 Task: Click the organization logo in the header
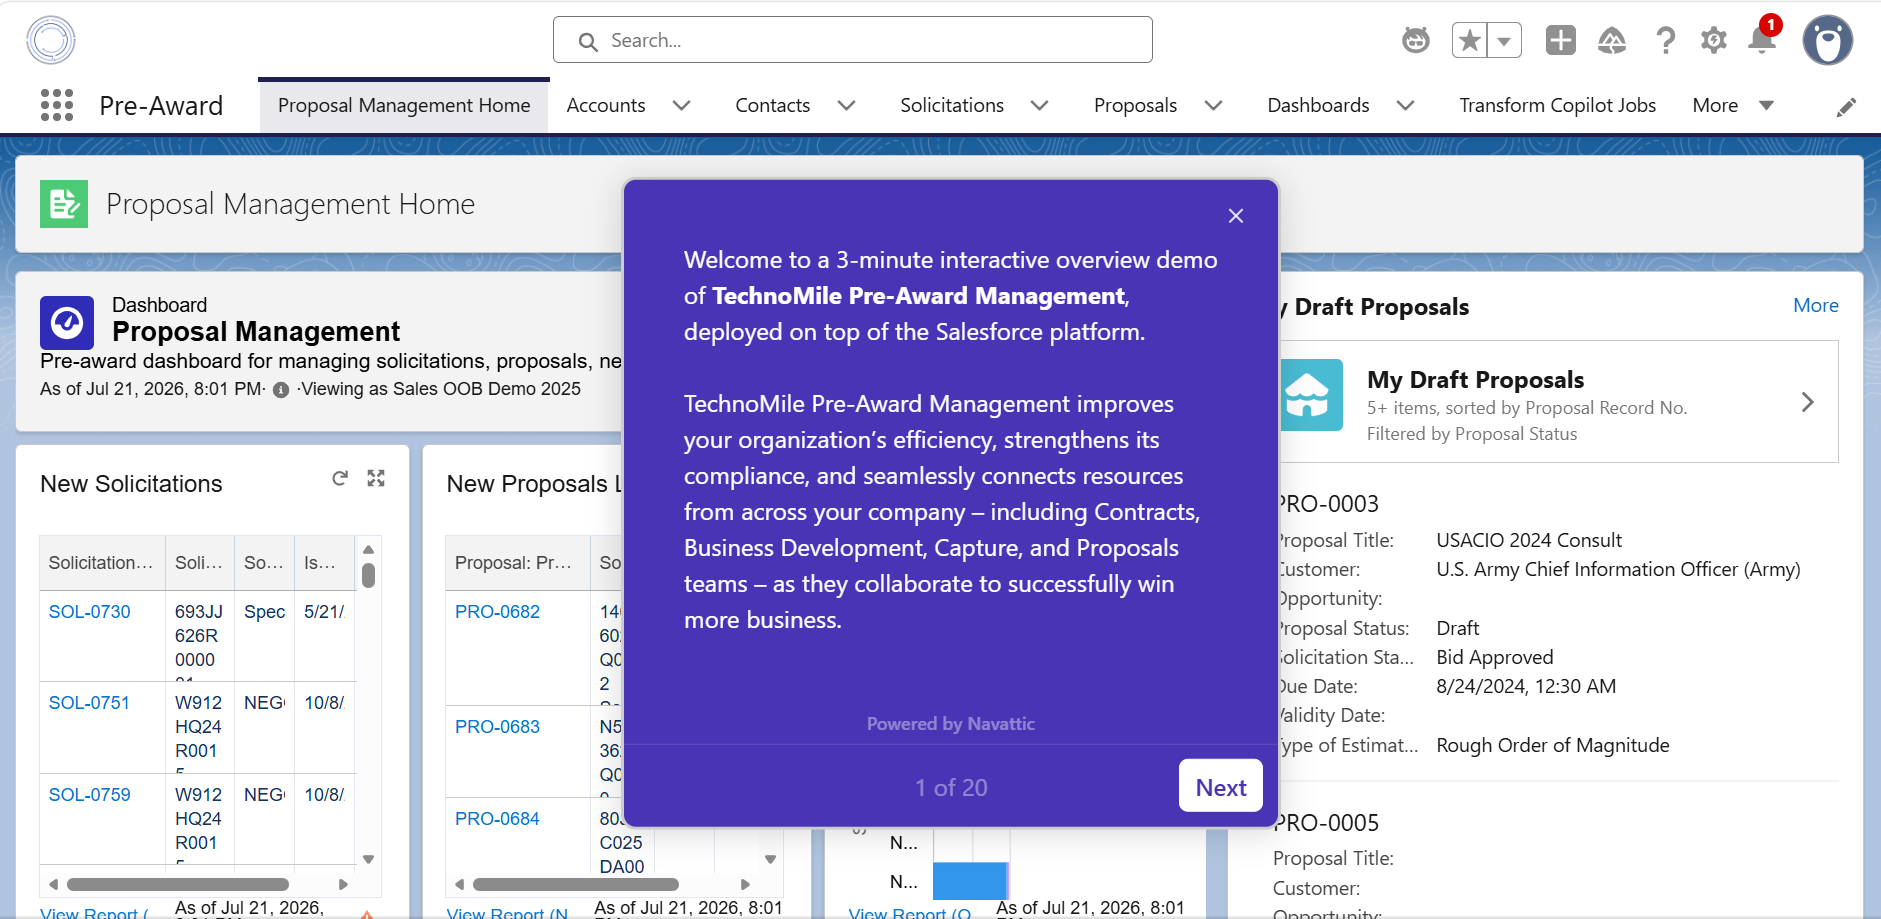[x=51, y=40]
